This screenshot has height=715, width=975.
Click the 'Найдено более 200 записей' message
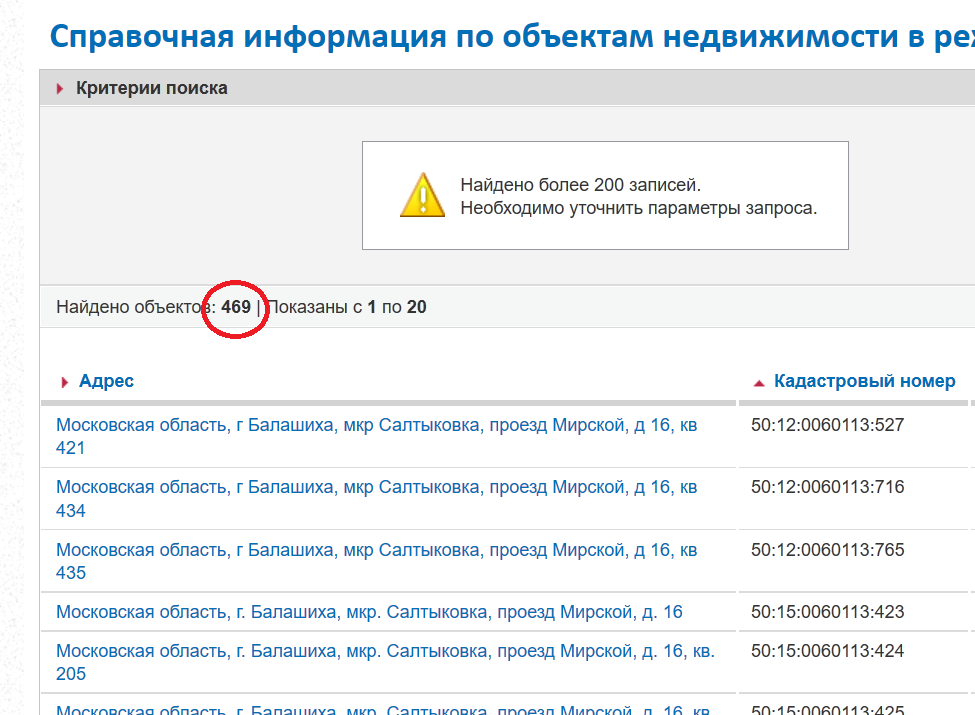(580, 185)
